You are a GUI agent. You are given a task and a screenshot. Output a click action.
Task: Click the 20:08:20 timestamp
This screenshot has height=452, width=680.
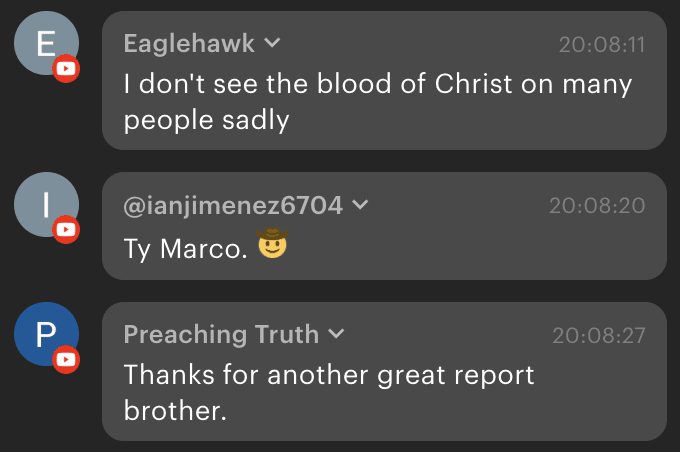click(x=597, y=205)
